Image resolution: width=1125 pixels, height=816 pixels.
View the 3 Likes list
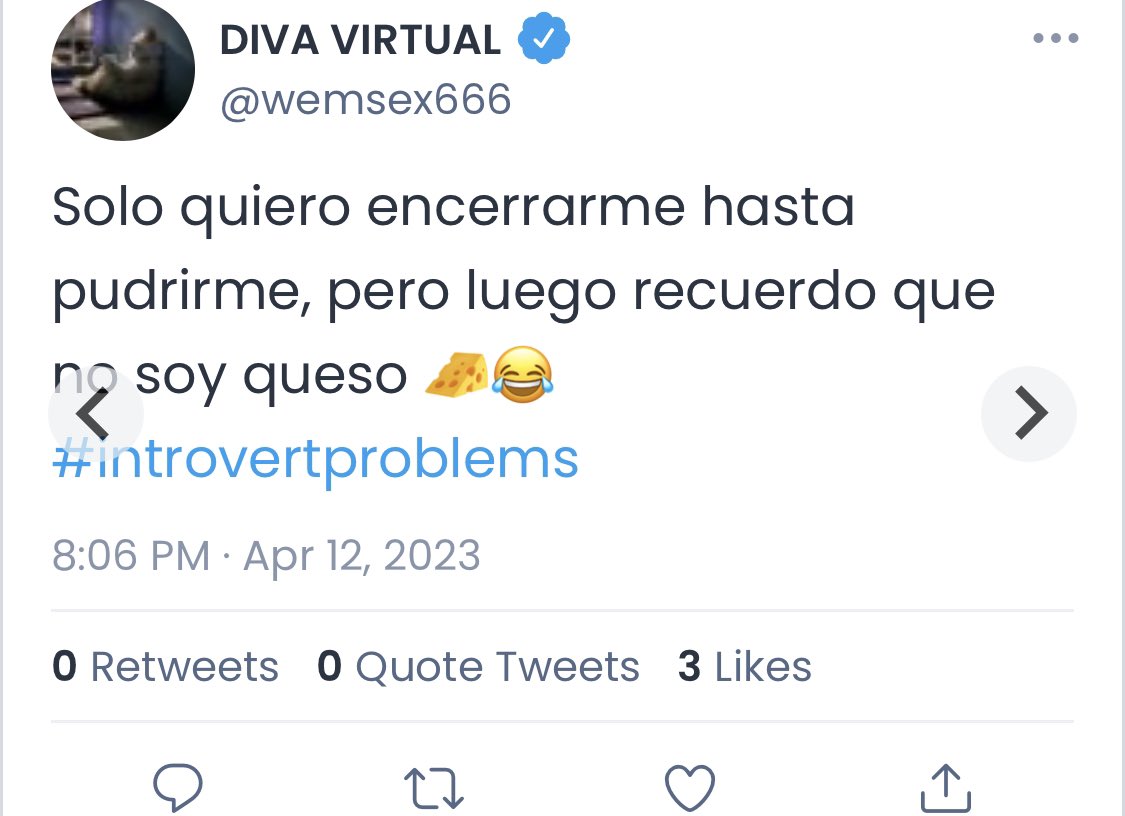pyautogui.click(x=745, y=666)
